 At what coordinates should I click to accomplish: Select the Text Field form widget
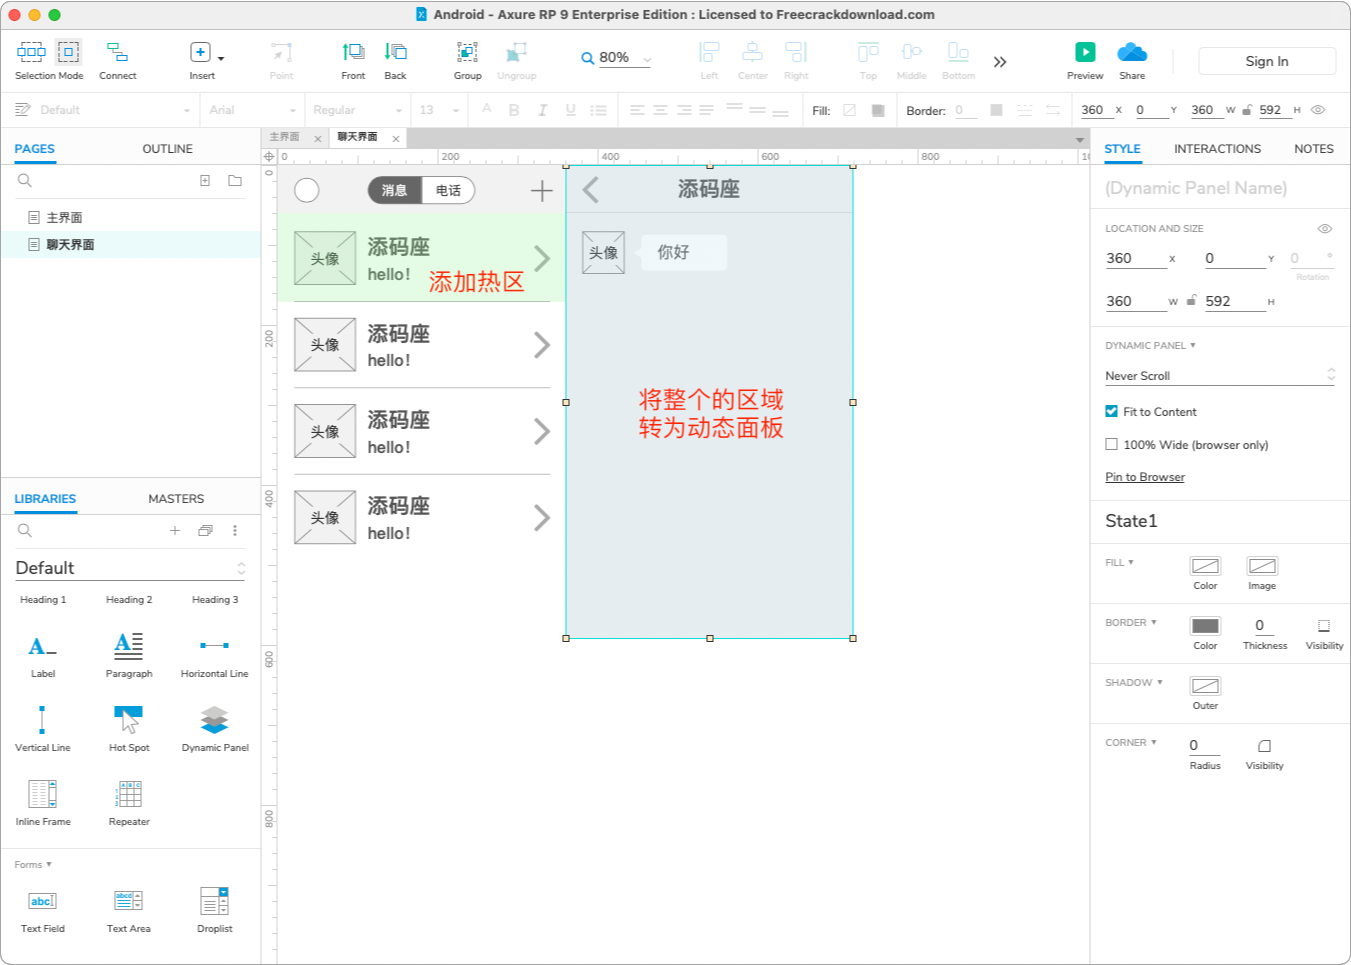coord(42,910)
